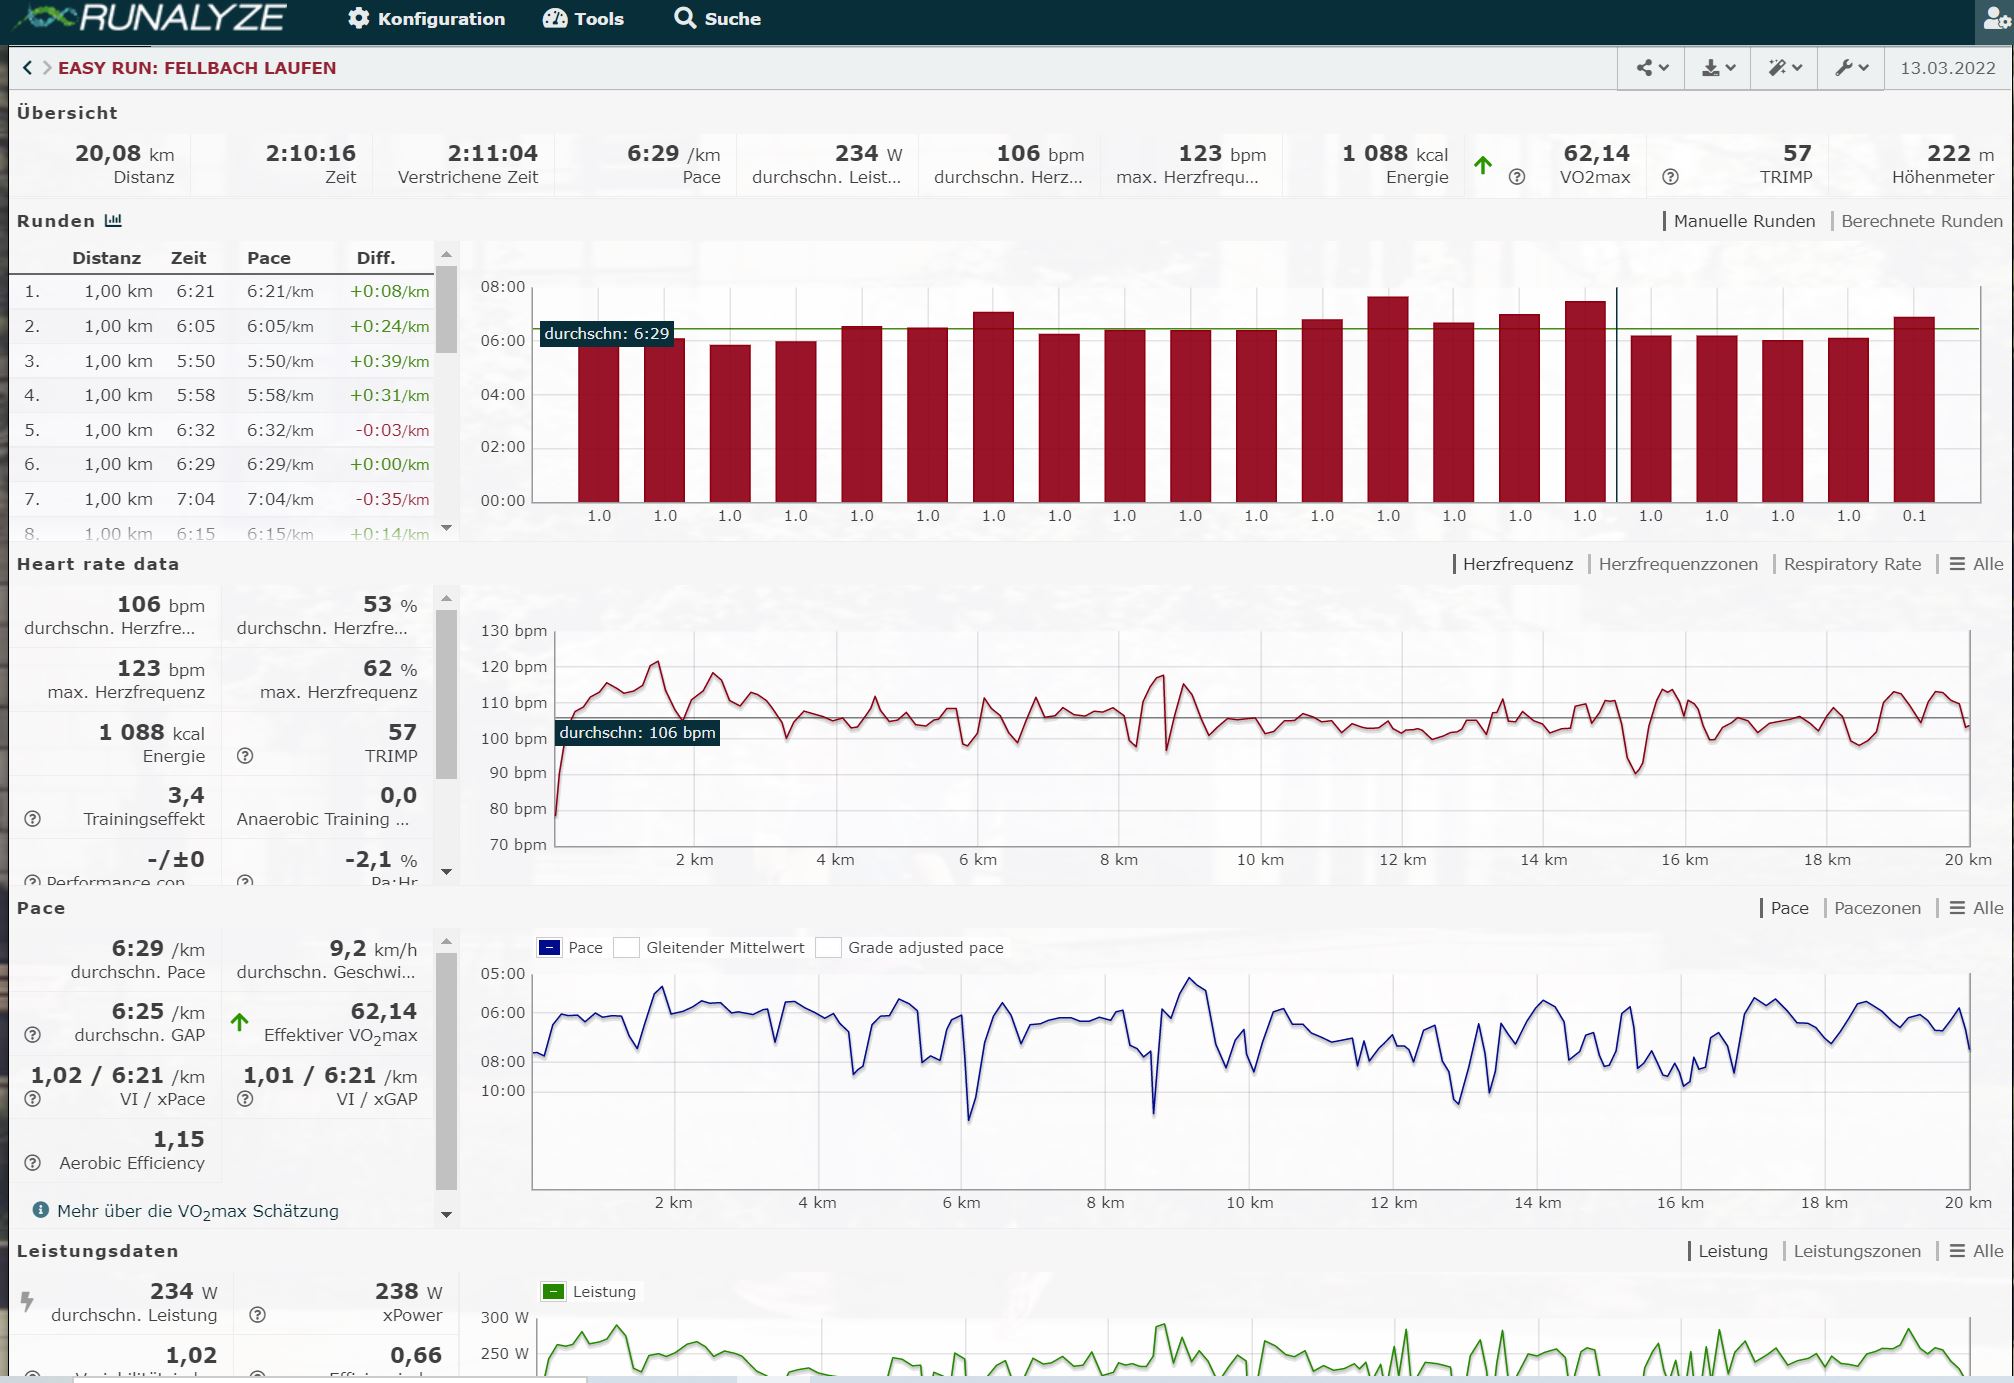Image resolution: width=2014 pixels, height=1383 pixels.
Task: Open the Tools menu
Action: 583,19
